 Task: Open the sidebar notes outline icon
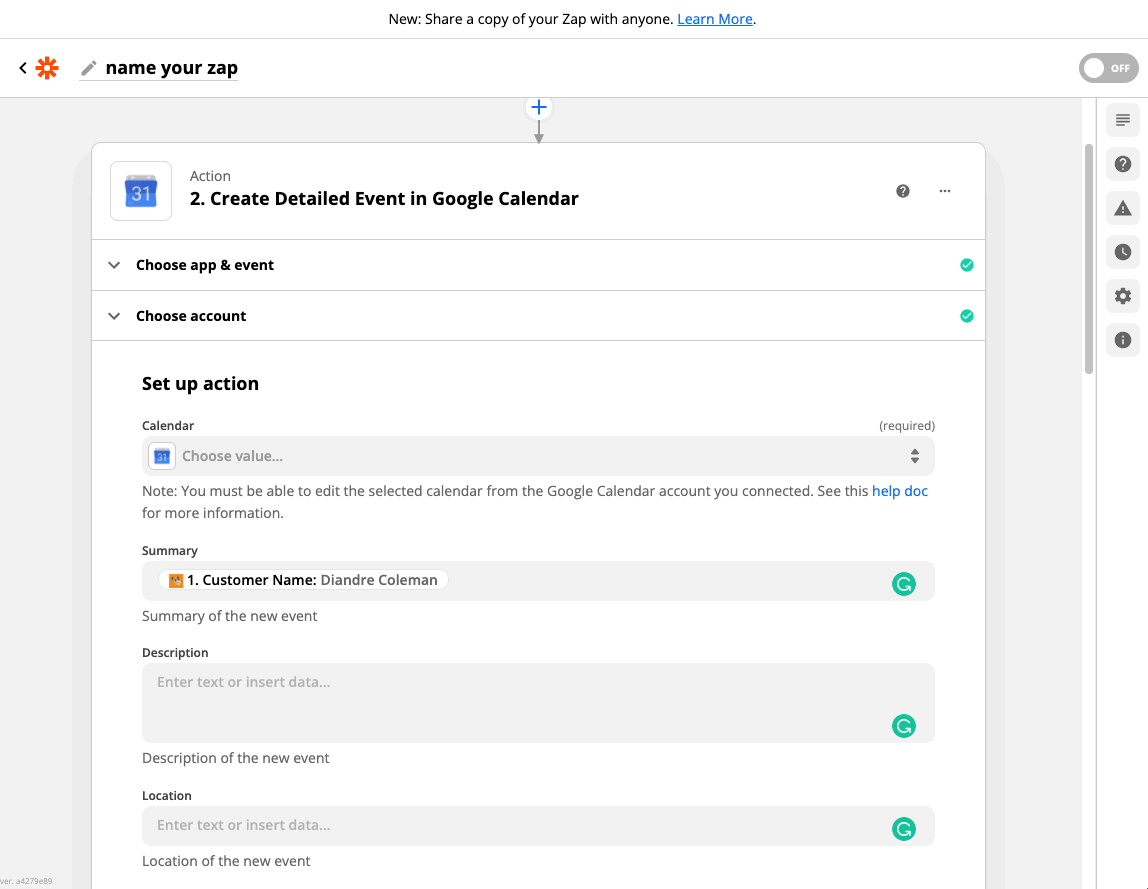click(x=1123, y=121)
